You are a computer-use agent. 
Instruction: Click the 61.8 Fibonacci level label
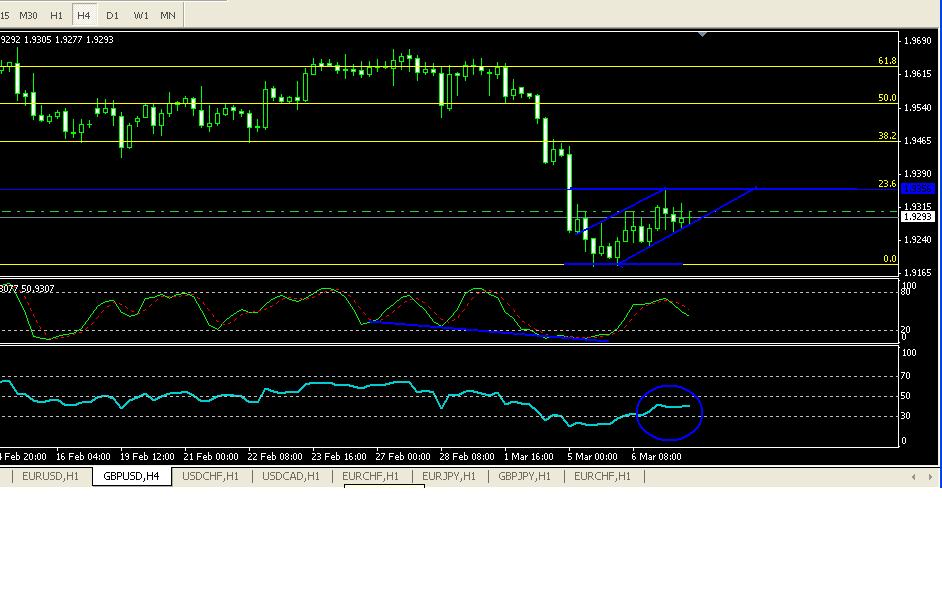(886, 61)
